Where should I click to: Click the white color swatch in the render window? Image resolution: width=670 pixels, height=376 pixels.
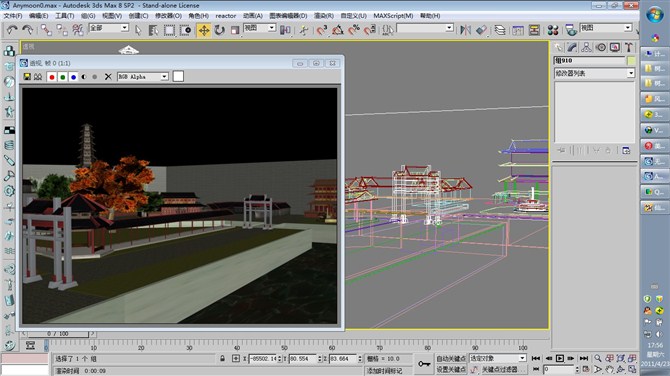178,76
